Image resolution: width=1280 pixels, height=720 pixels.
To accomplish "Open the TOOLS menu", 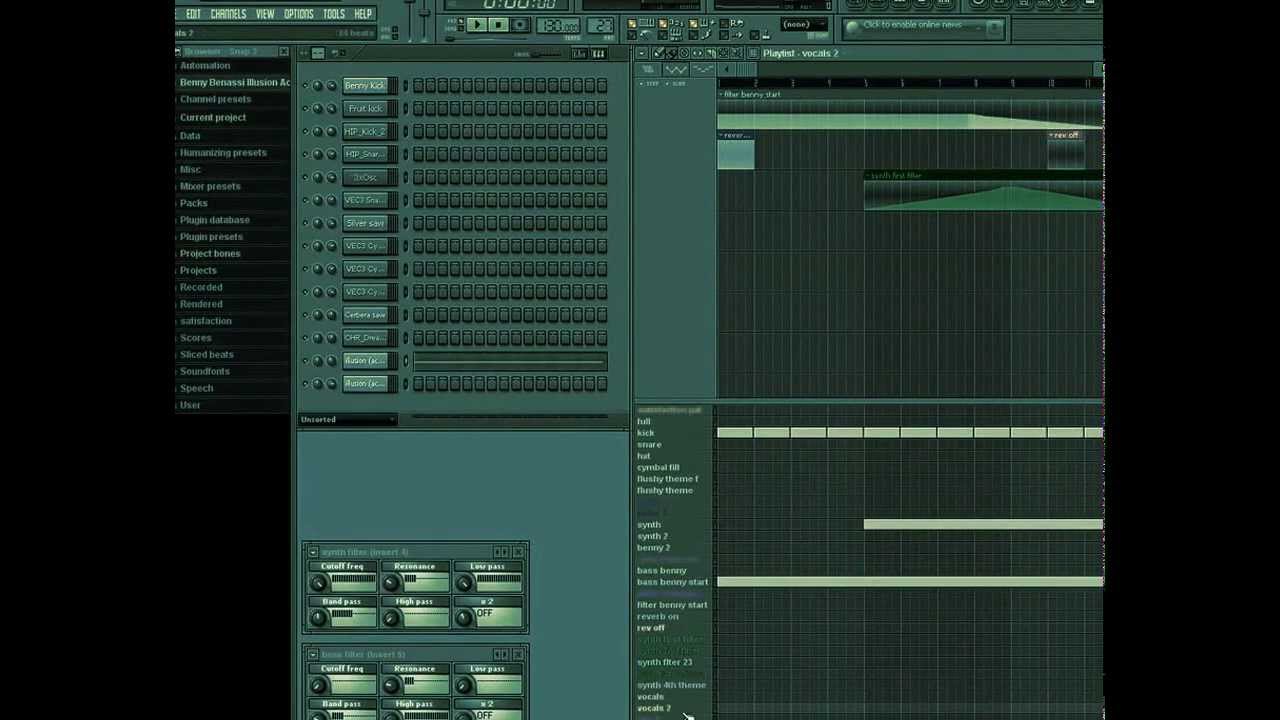I will [x=334, y=14].
